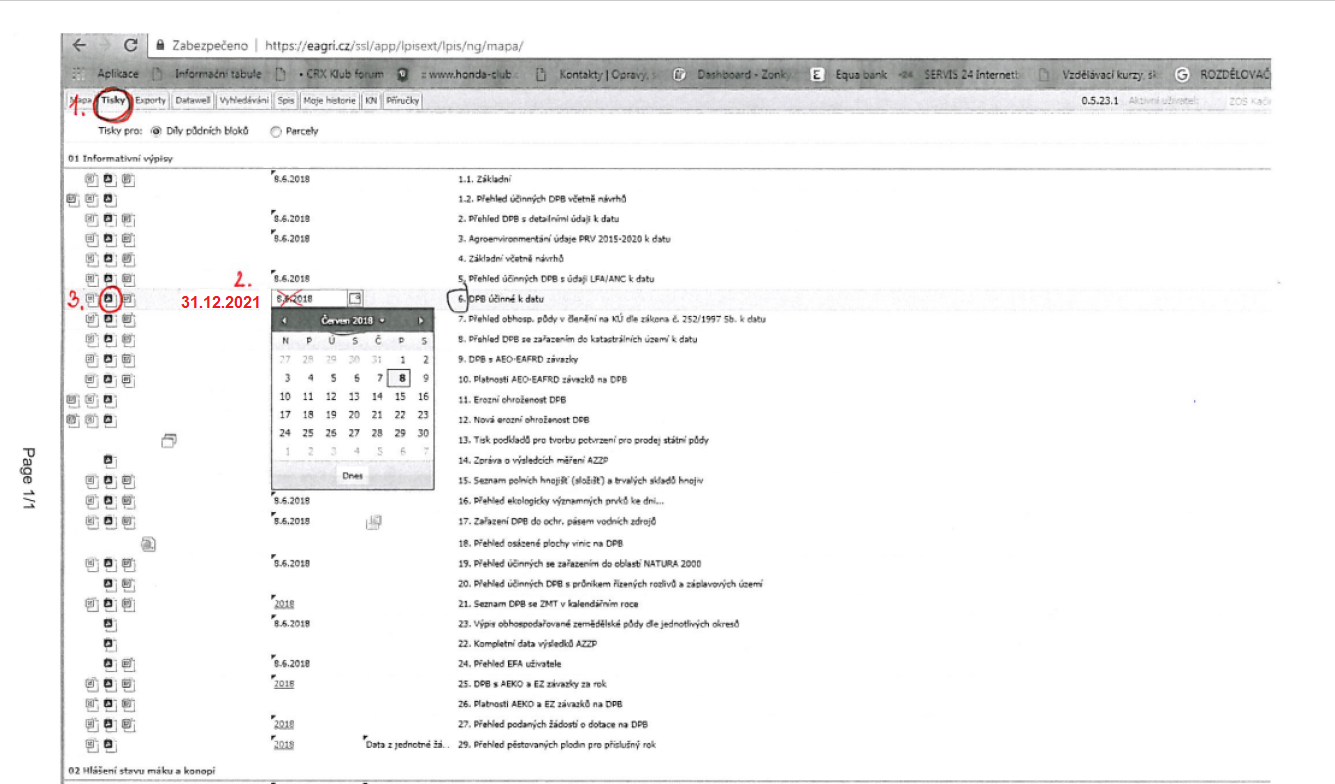Viewport: 1335px width, 784px height.
Task: Click the PDF icon for row 6 DPB účinné k datu
Action: click(x=109, y=299)
